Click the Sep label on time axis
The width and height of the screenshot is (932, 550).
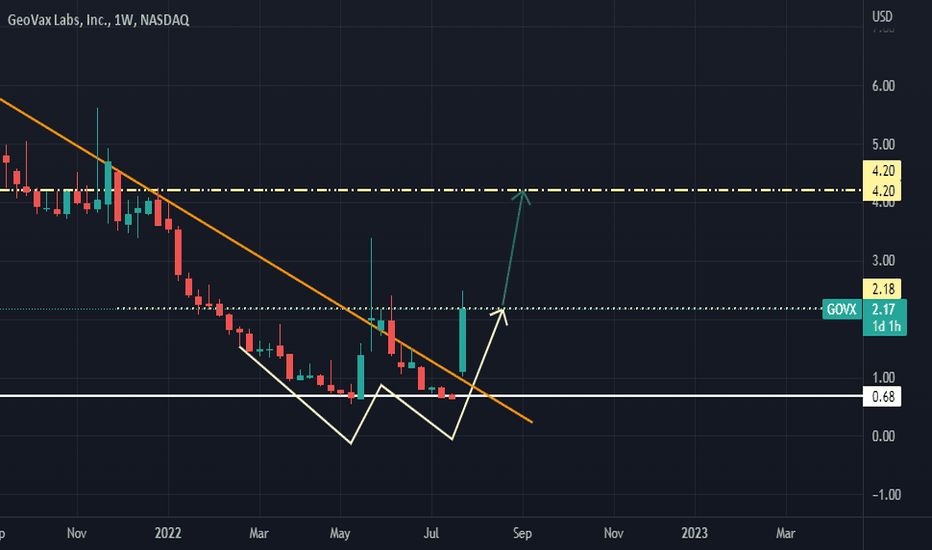click(522, 533)
